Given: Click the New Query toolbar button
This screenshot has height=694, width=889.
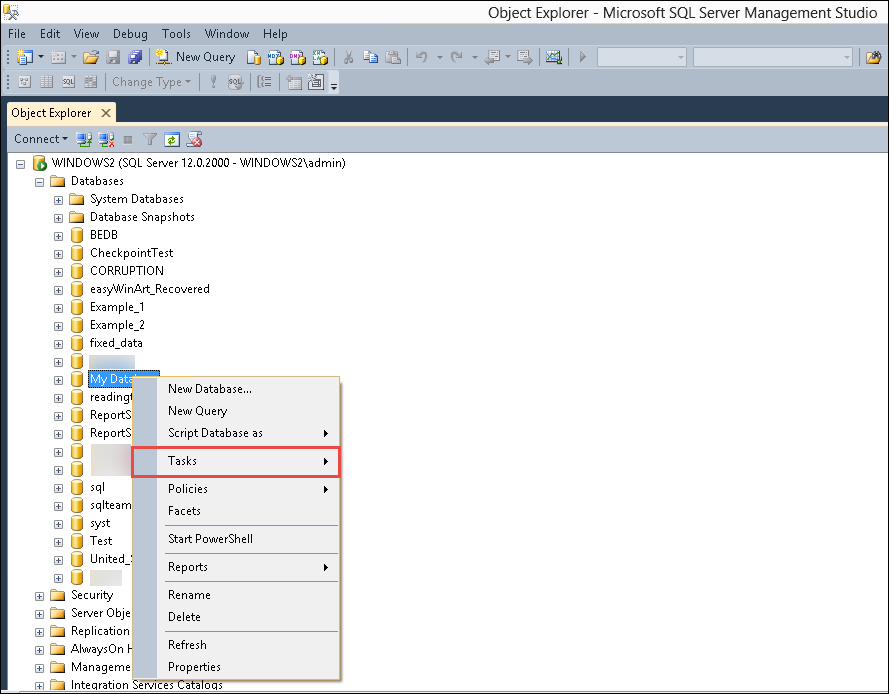Looking at the screenshot, I should (x=195, y=57).
